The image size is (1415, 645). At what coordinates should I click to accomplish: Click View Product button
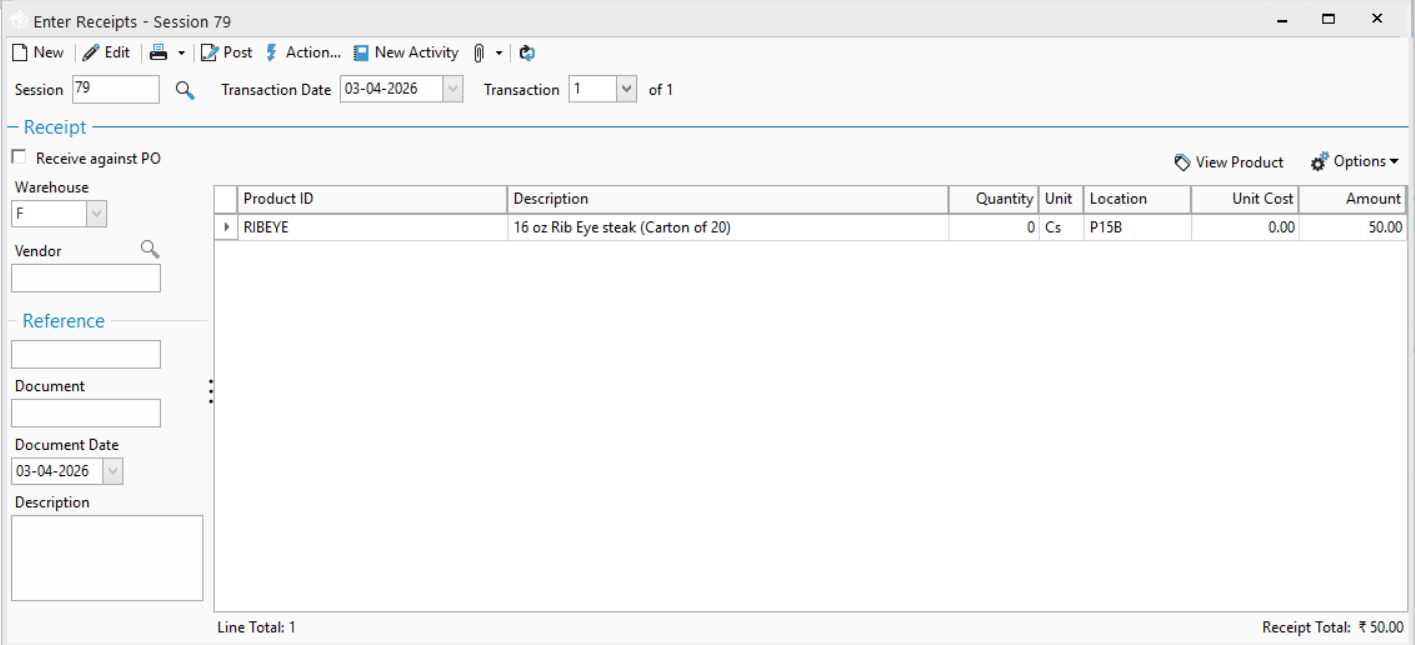tap(1229, 162)
